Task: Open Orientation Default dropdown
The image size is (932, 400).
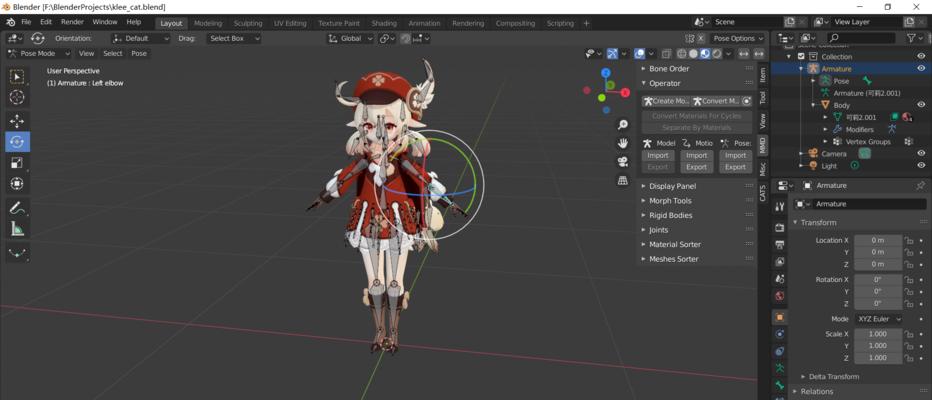Action: coord(141,38)
